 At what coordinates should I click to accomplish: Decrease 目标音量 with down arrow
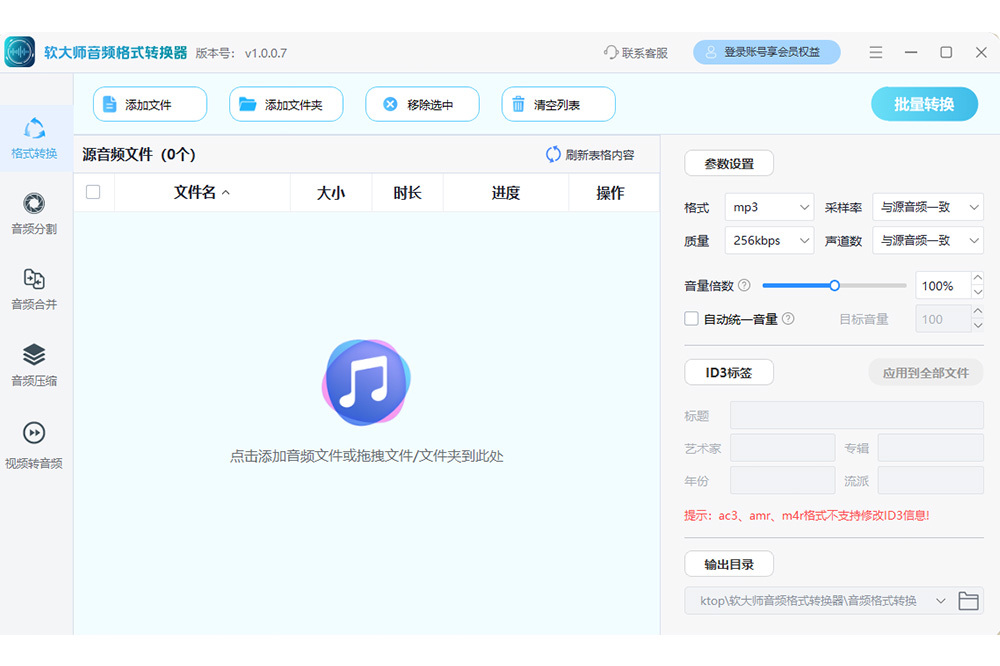[x=978, y=325]
